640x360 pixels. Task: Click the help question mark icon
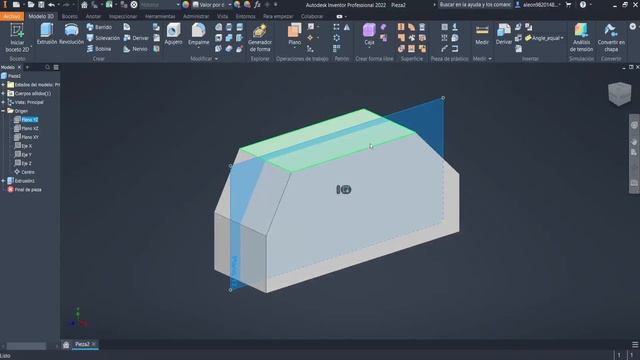click(x=583, y=5)
